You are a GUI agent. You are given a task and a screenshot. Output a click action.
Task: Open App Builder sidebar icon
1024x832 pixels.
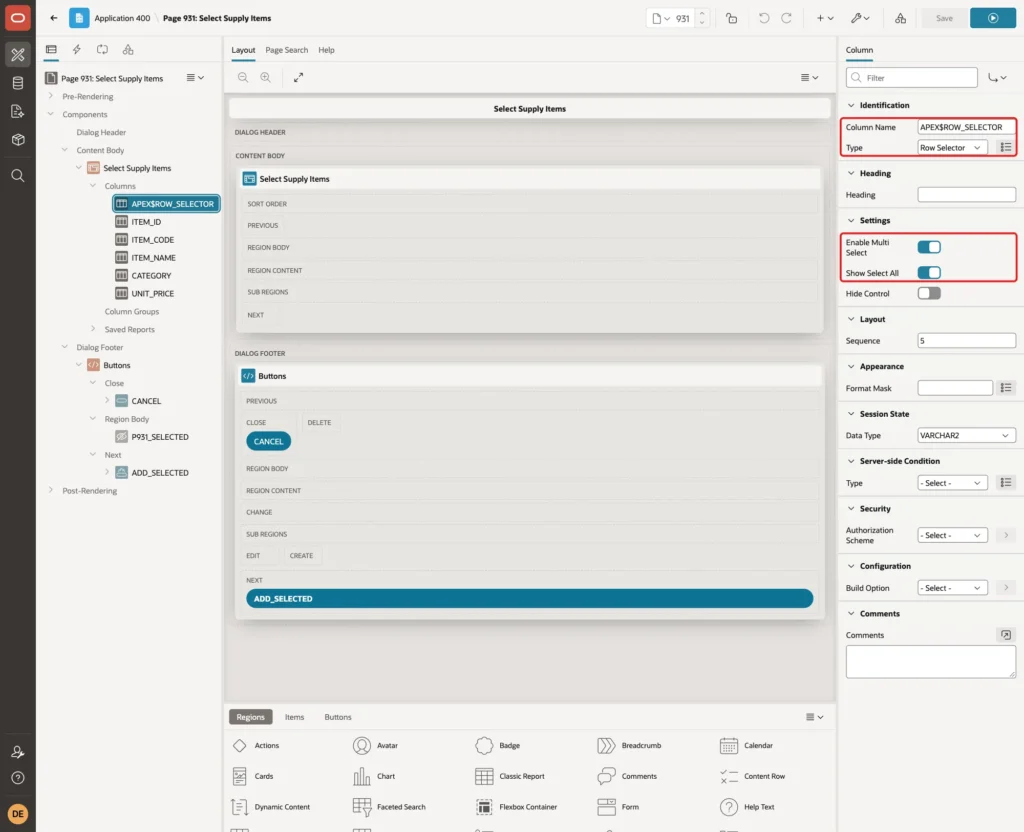tap(18, 55)
